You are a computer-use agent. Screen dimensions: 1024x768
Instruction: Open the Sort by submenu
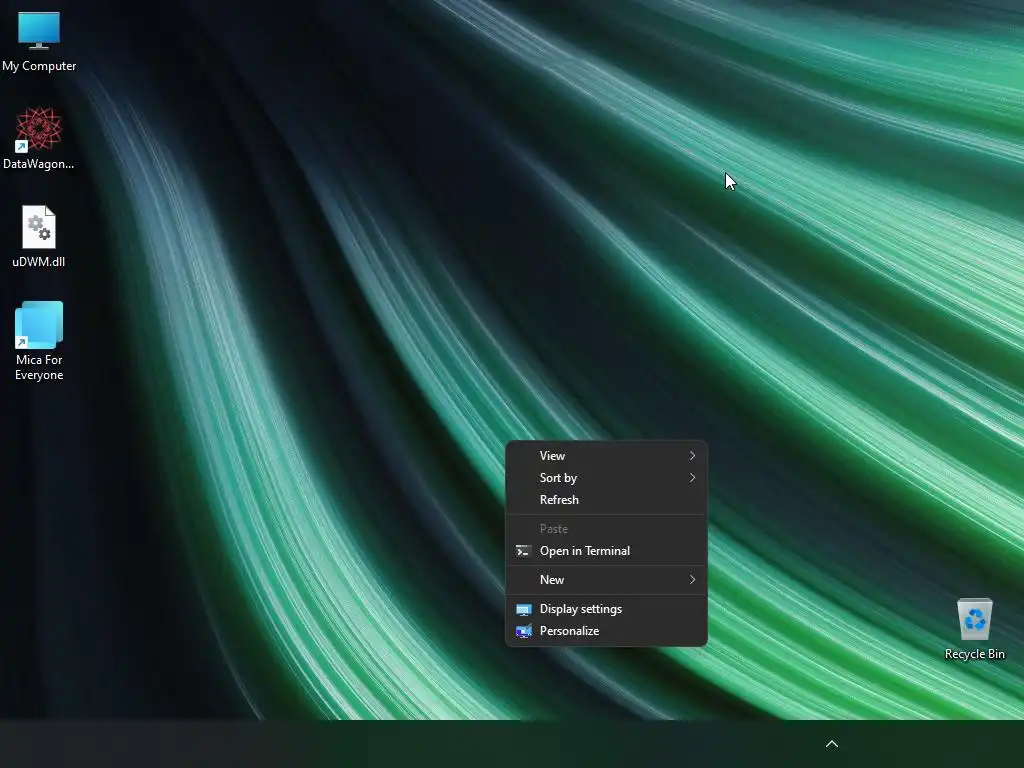(x=606, y=478)
